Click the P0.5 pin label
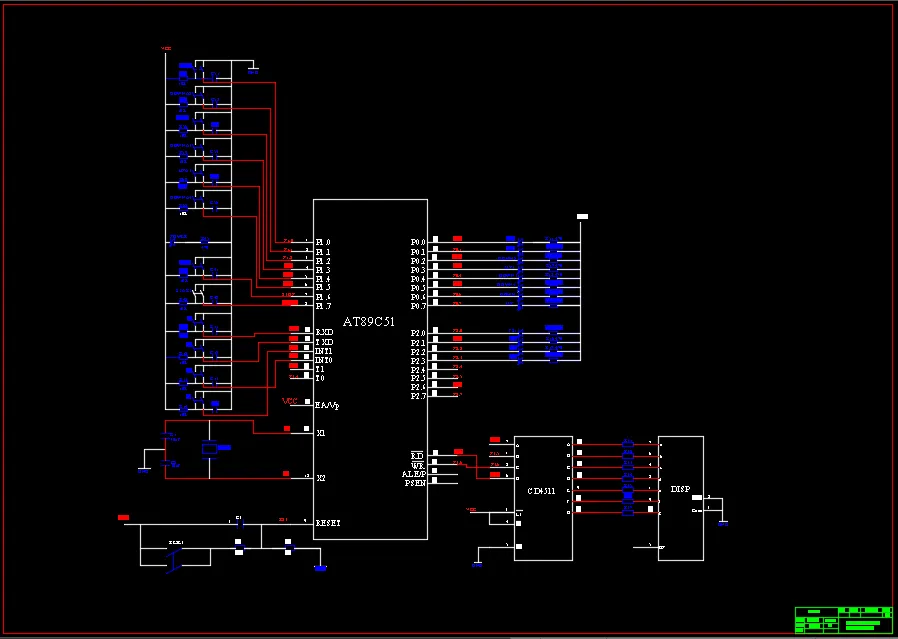This screenshot has width=898, height=639. pyautogui.click(x=418, y=288)
